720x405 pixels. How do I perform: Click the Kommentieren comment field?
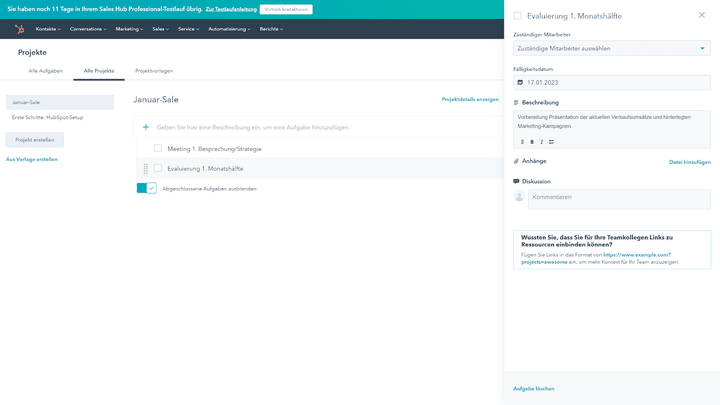(619, 199)
